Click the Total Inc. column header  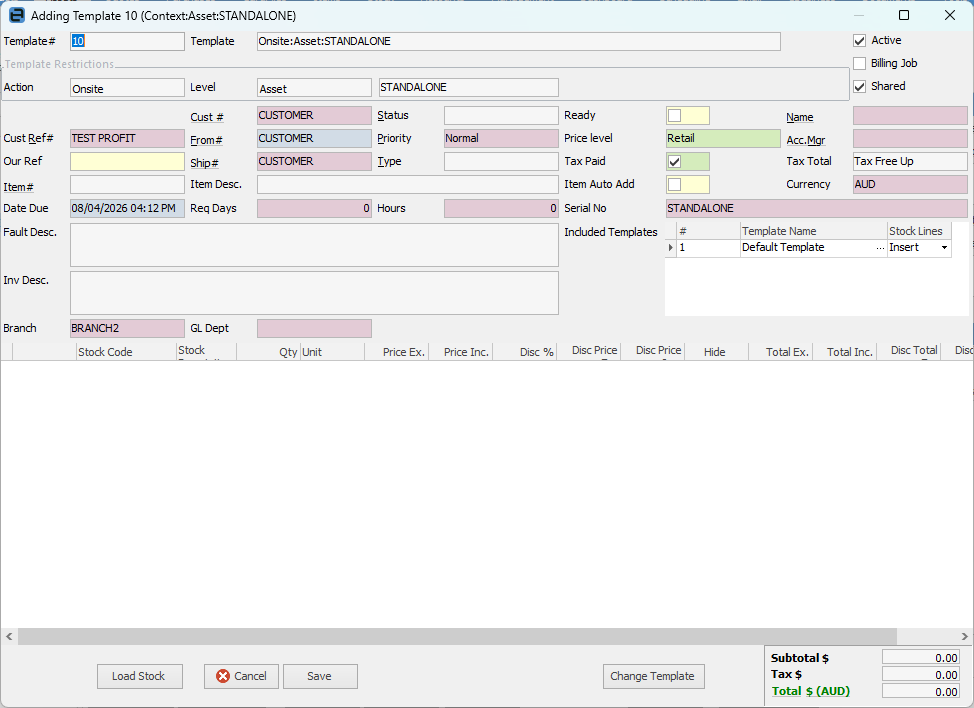(844, 352)
